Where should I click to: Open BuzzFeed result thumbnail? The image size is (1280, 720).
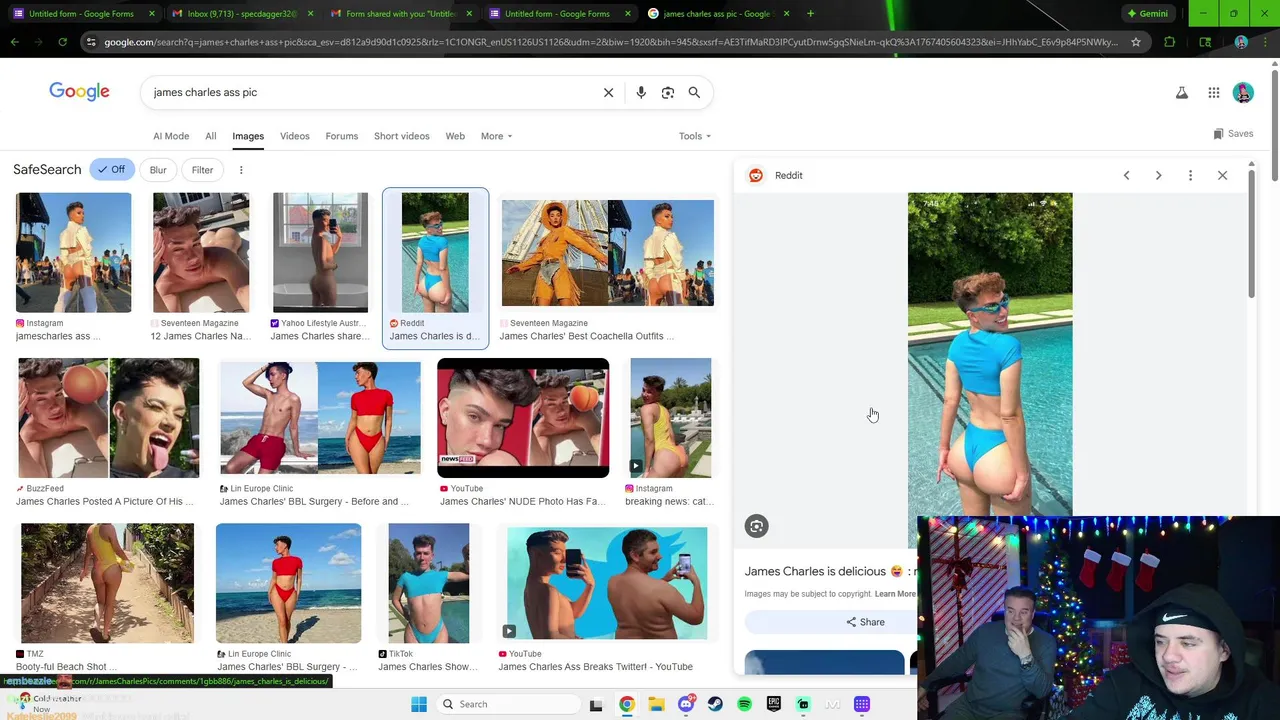[108, 418]
